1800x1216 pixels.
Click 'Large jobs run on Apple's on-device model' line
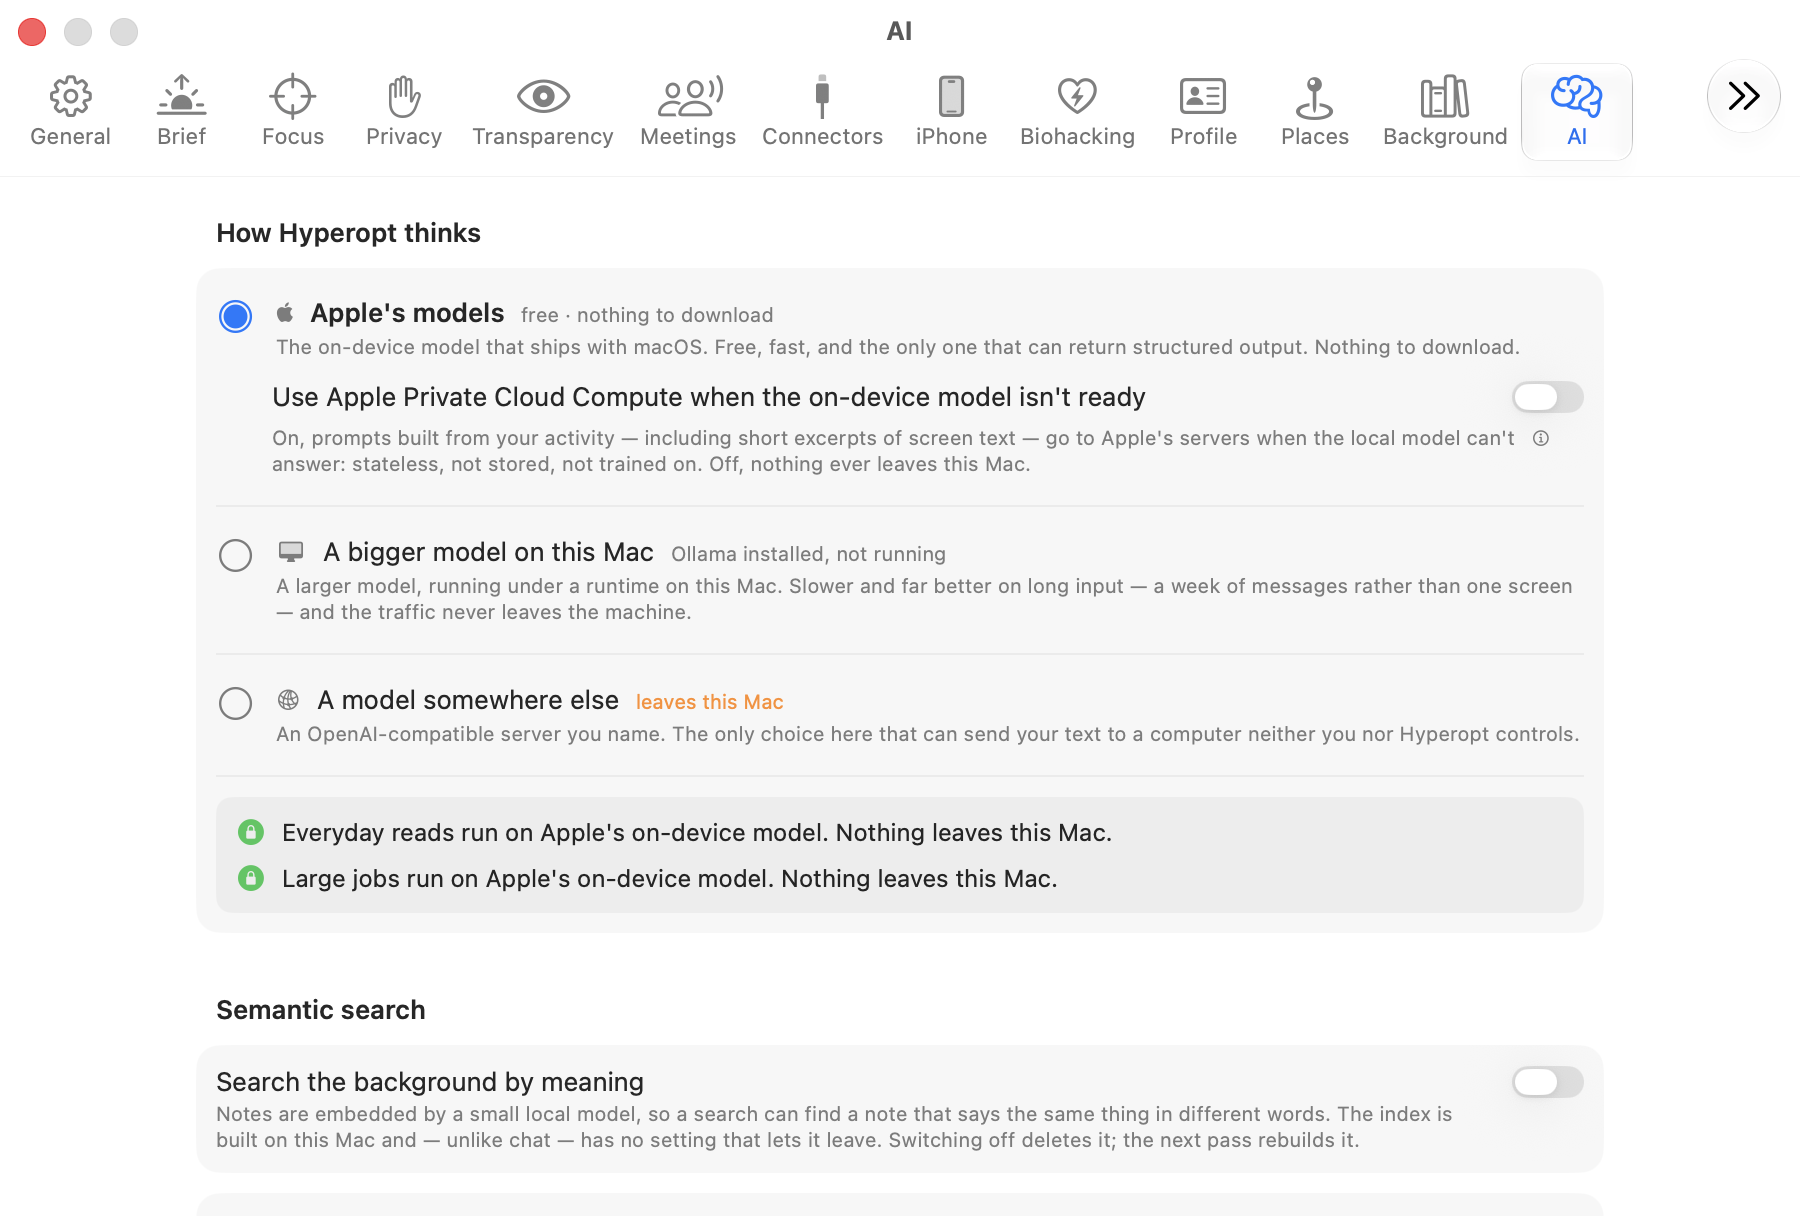pyautogui.click(x=669, y=879)
